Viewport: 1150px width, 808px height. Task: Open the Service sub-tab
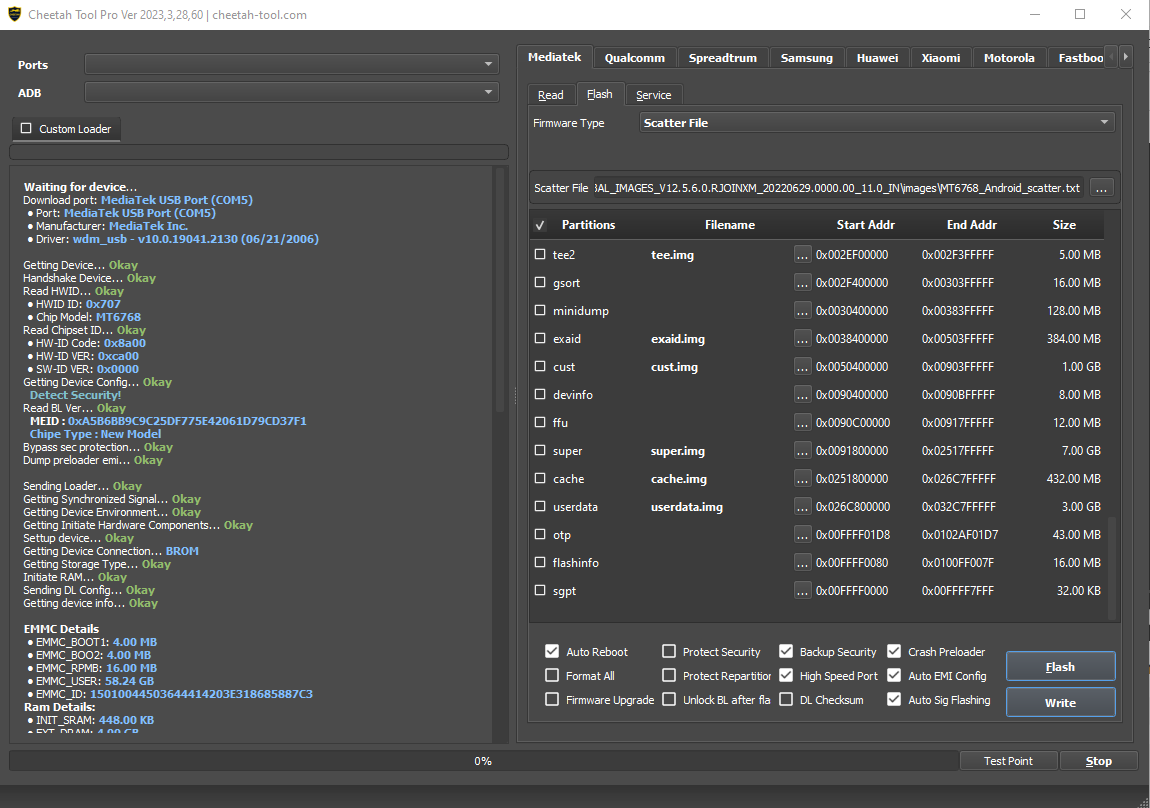coord(653,95)
